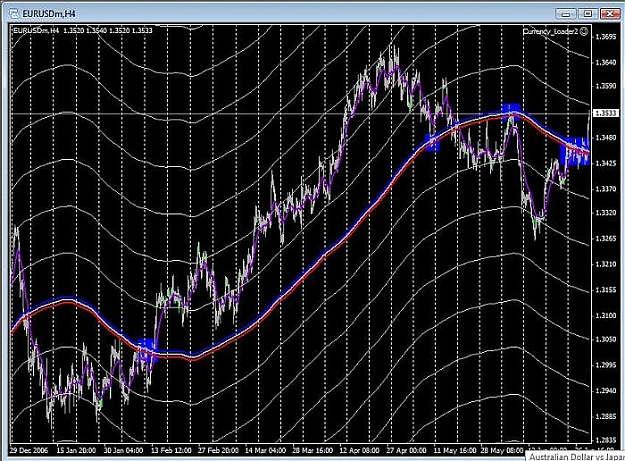This screenshot has height=461, width=625.
Task: Click the chart window icon beside EURUSDm,H4
Action: (14, 14)
